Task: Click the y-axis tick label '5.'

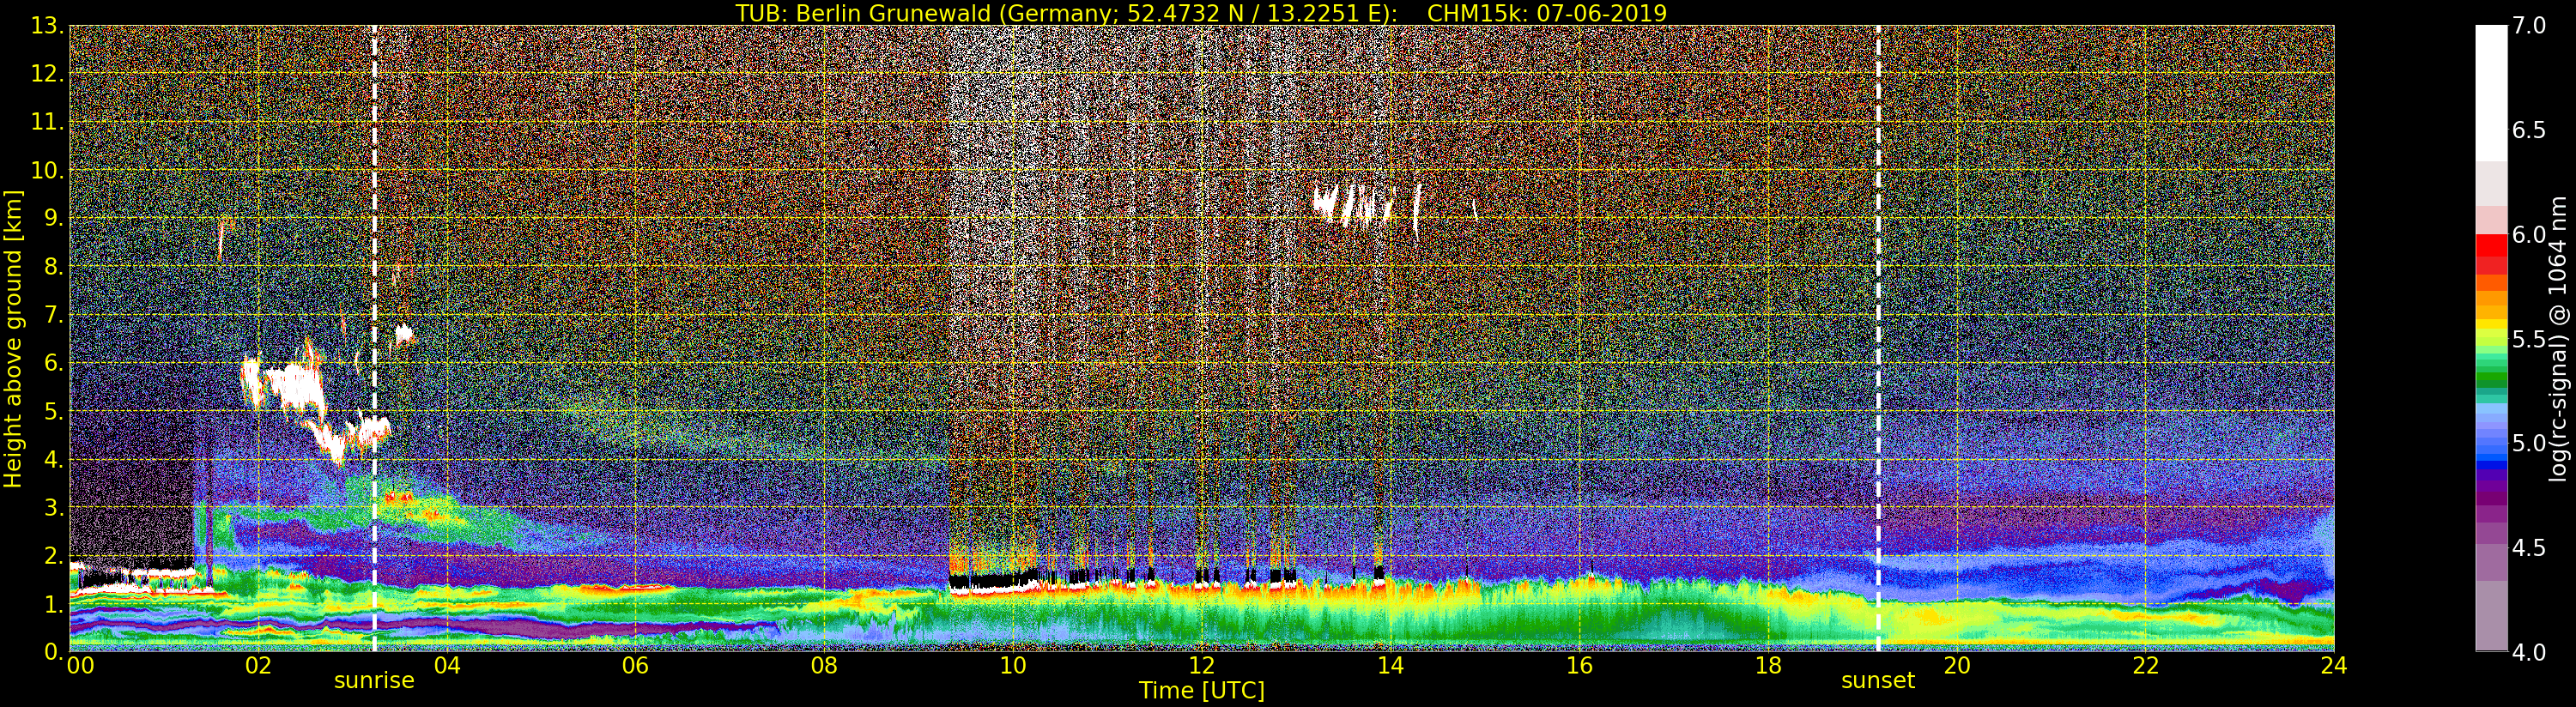Action: click(54, 411)
